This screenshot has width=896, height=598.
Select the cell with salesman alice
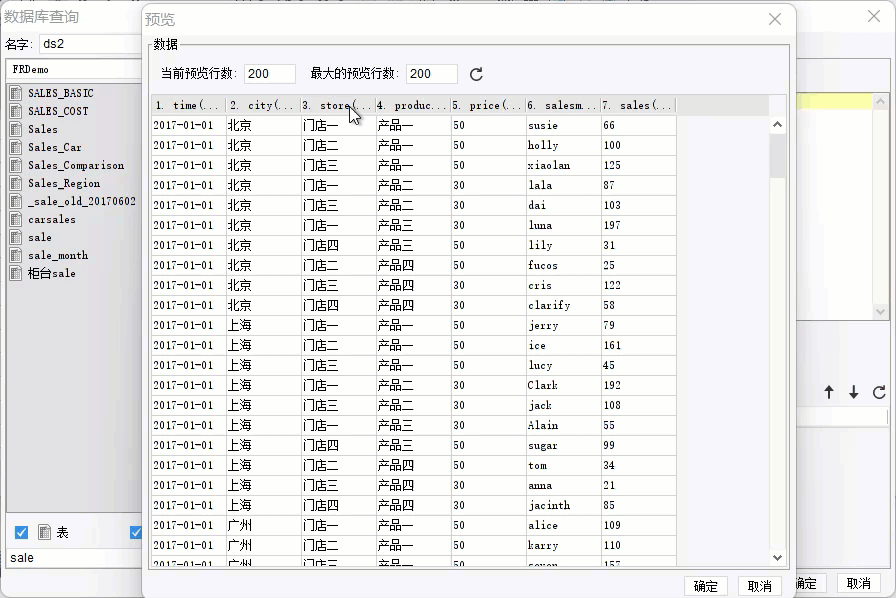click(563, 525)
